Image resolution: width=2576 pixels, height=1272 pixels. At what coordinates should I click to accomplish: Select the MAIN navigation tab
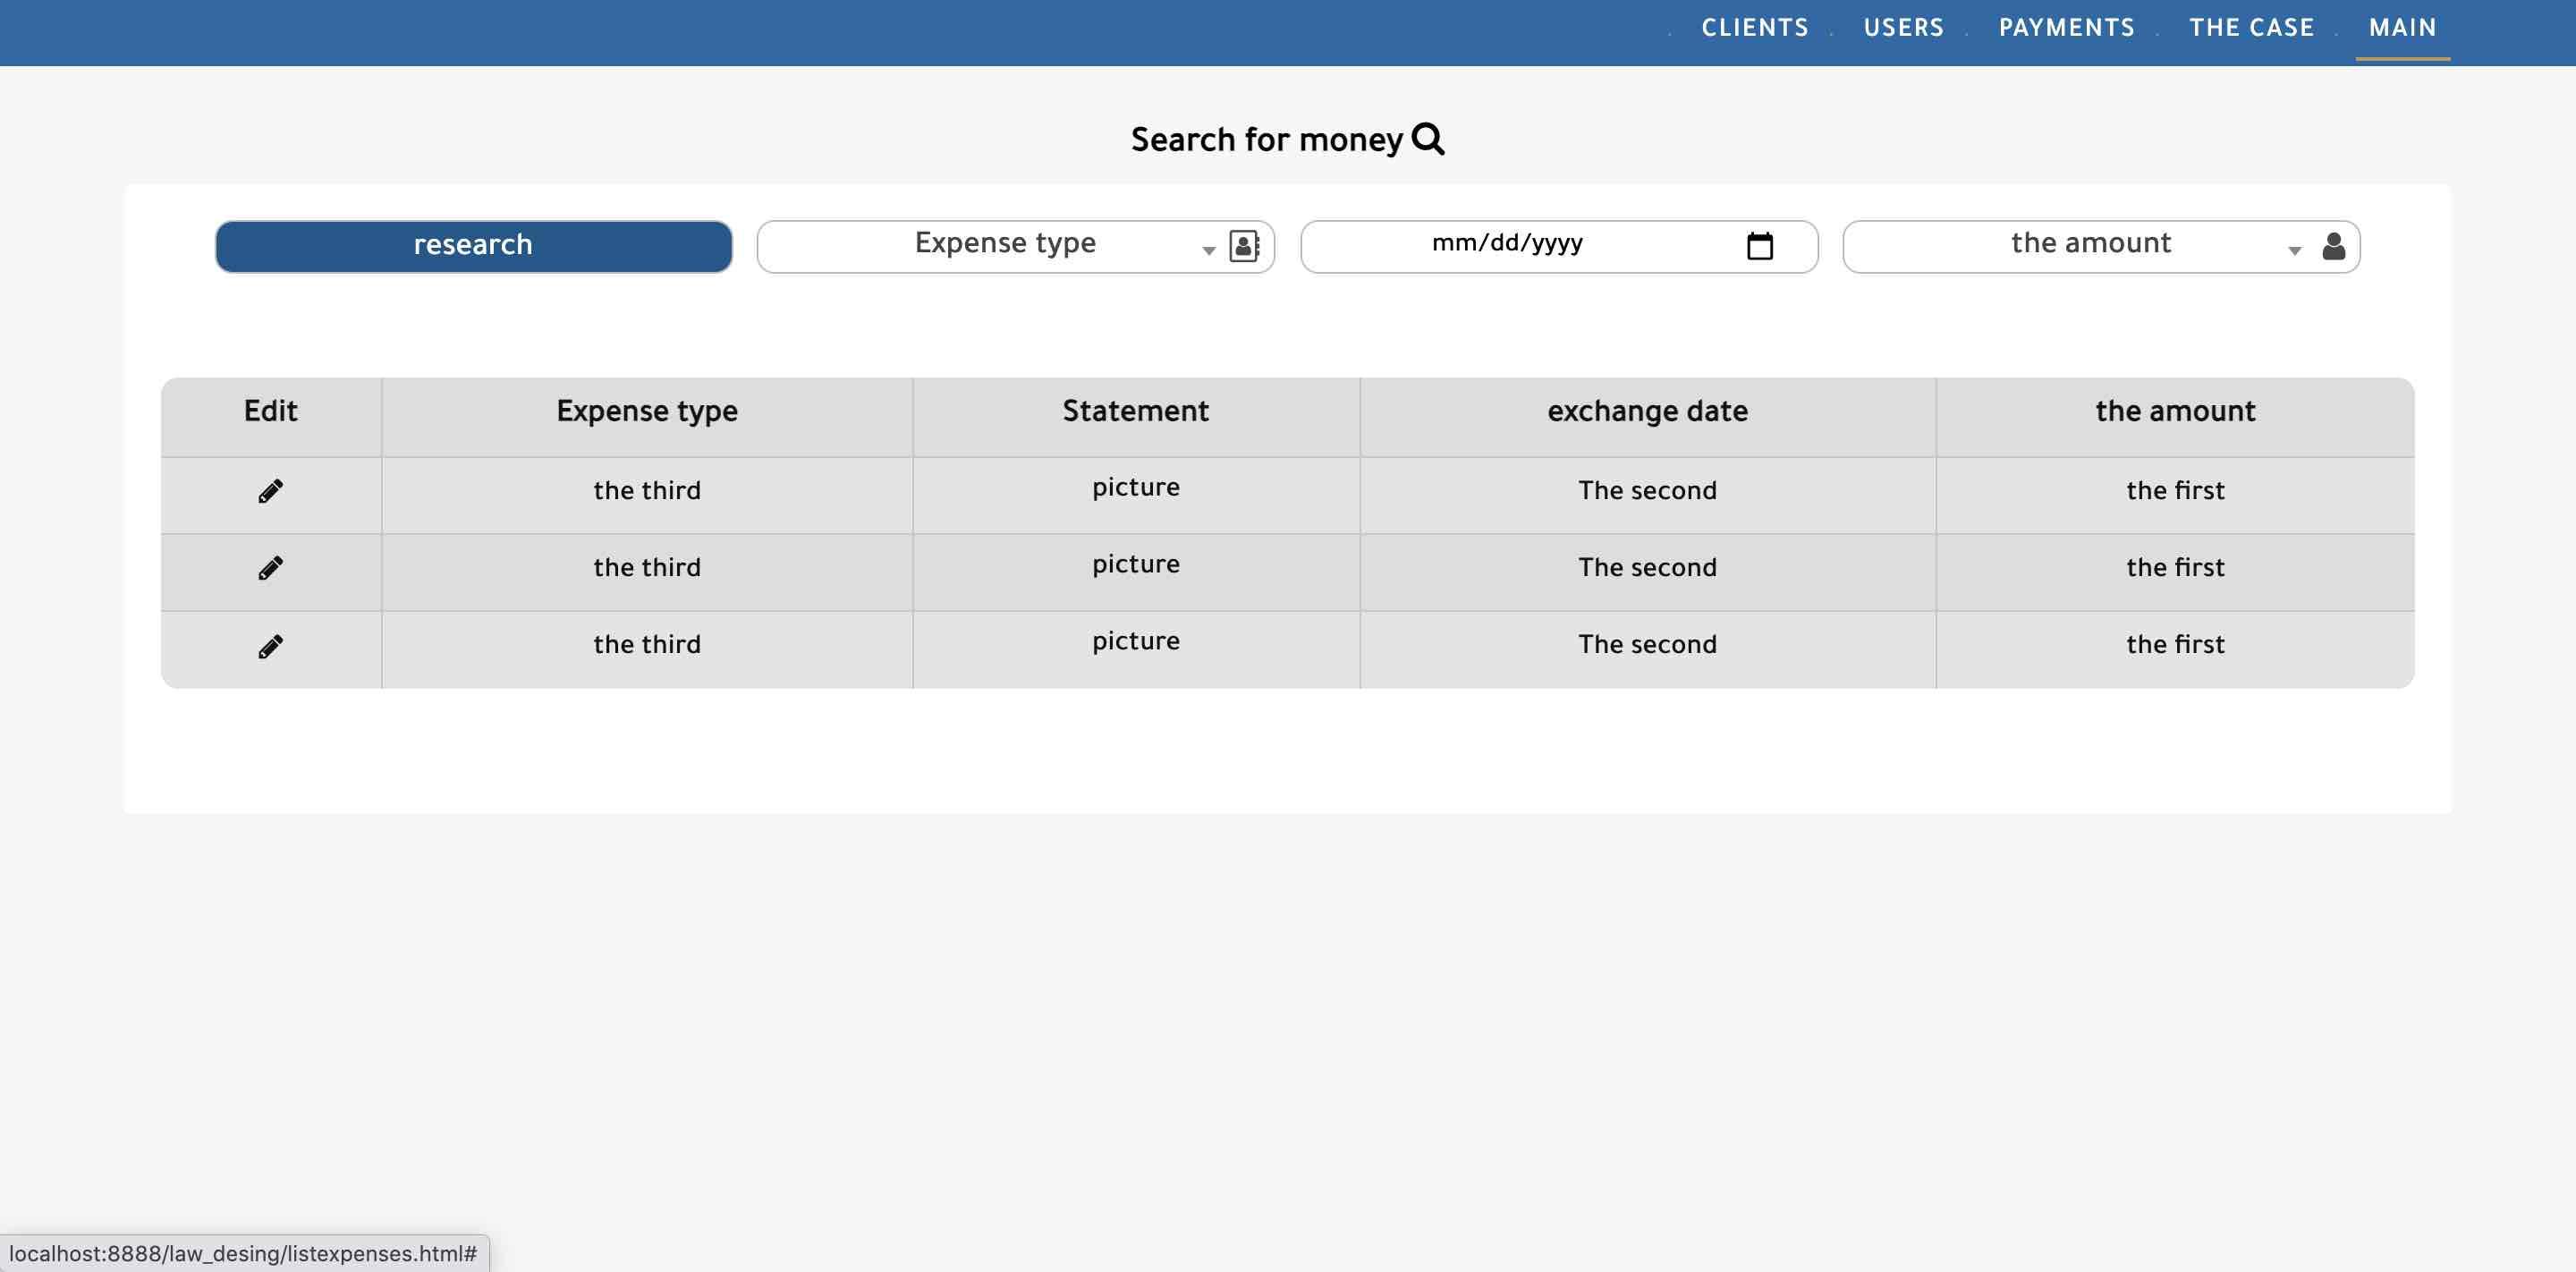2402,28
